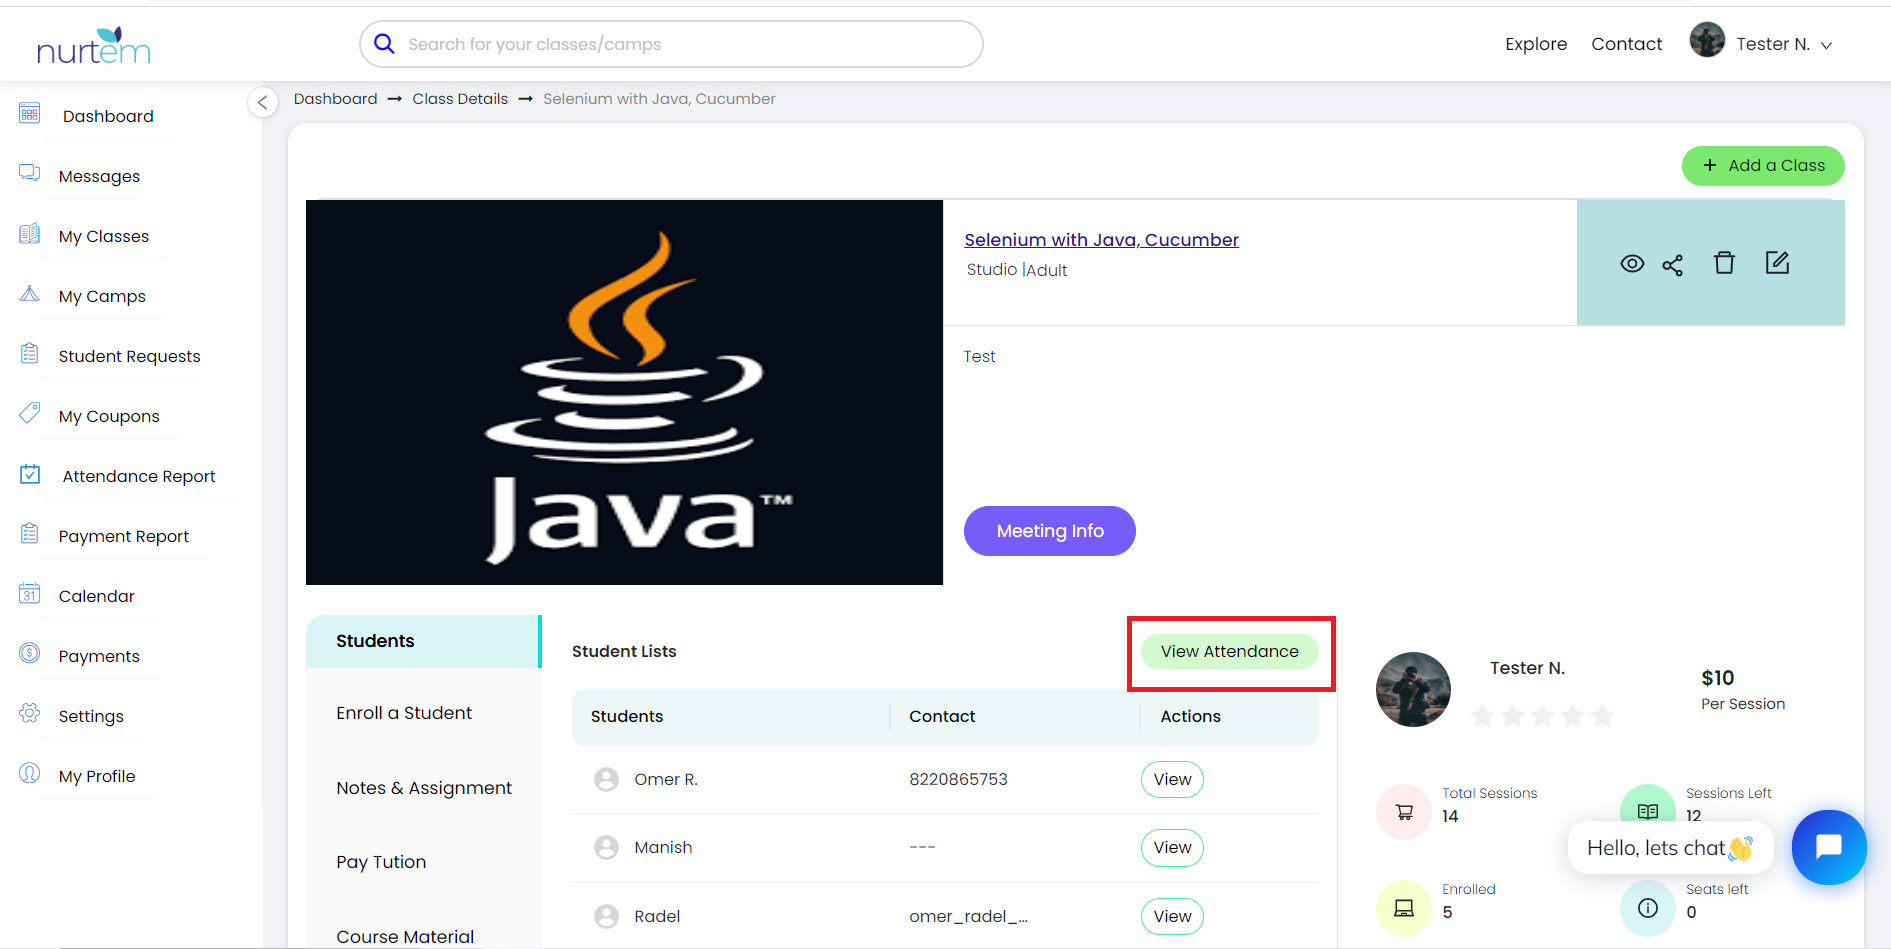
Task: Open the chat bubble widget
Action: (1828, 847)
